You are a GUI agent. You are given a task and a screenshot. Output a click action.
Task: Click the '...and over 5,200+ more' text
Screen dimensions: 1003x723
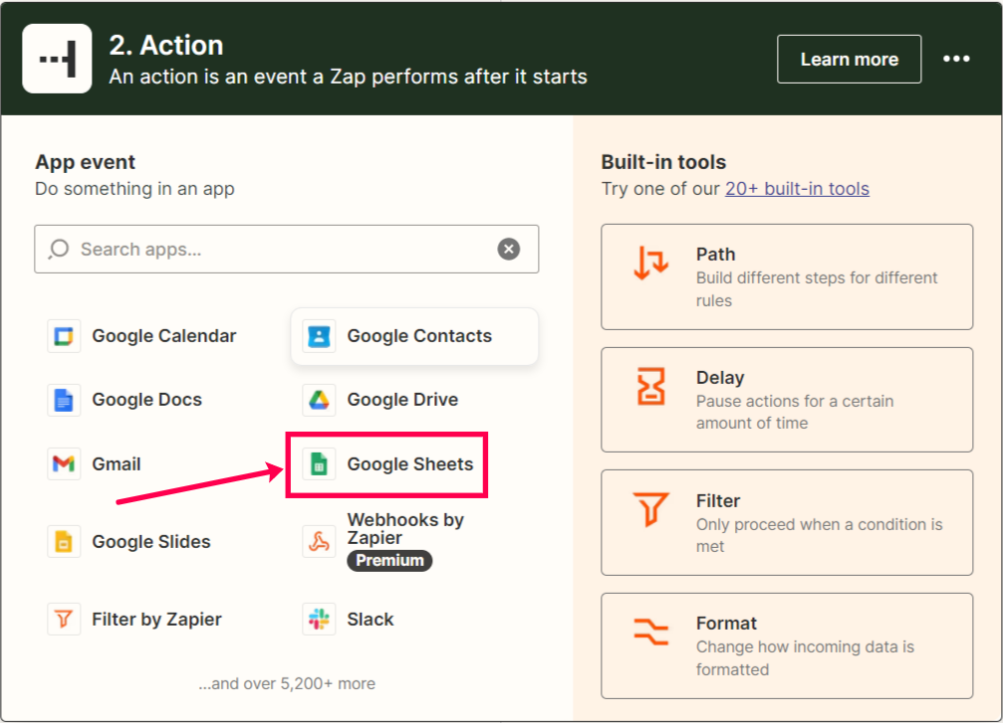(x=287, y=683)
